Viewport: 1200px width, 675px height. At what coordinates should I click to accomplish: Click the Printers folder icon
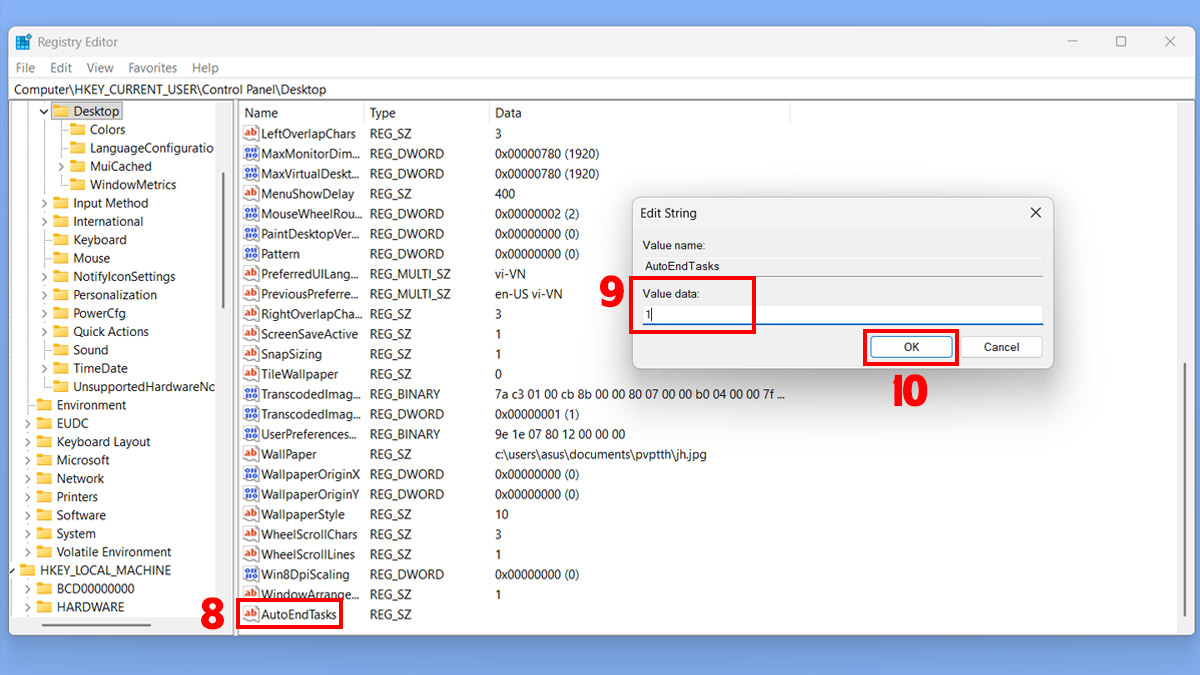pos(44,497)
